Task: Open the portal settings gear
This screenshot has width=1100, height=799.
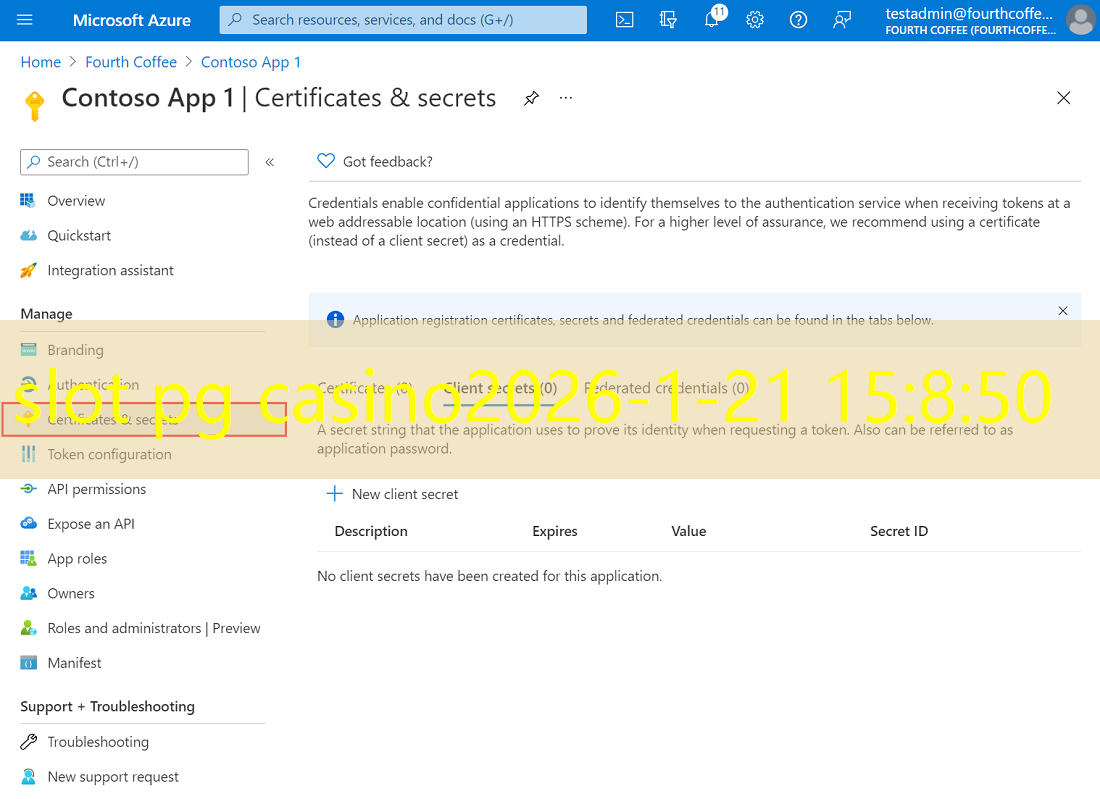Action: click(755, 20)
